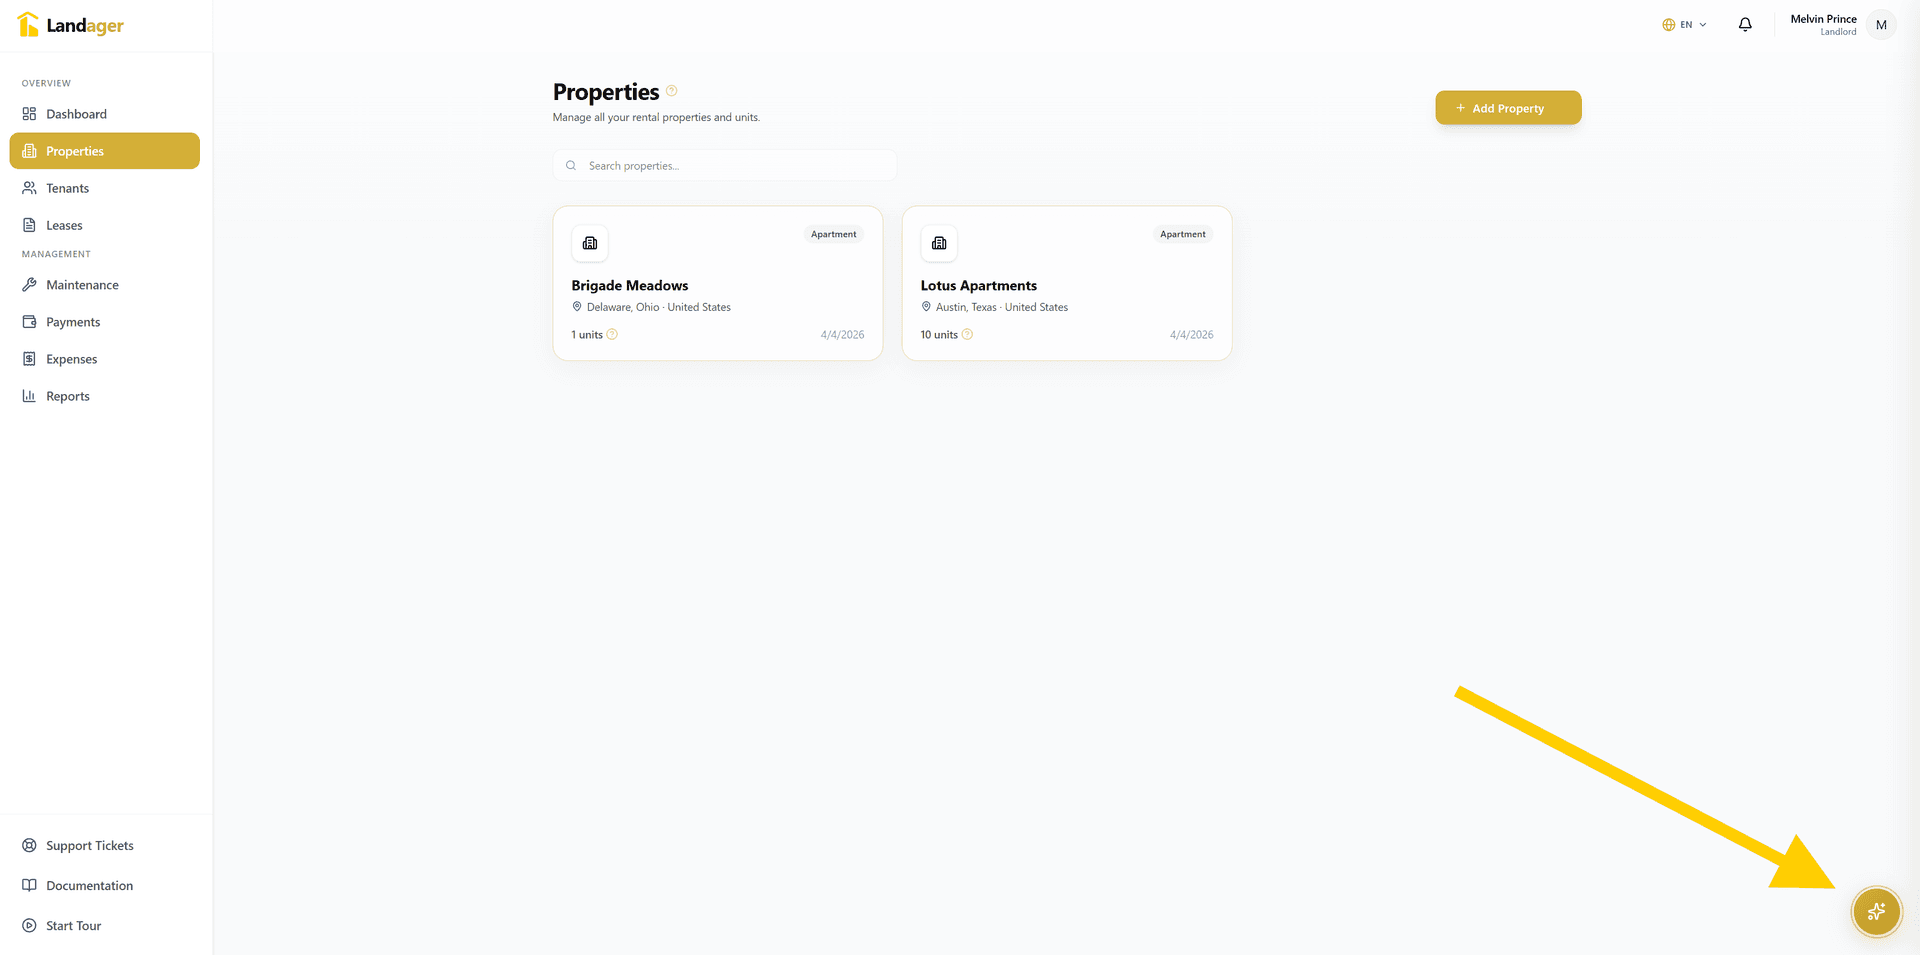
Task: Click the Landager logo
Action: pos(71,24)
